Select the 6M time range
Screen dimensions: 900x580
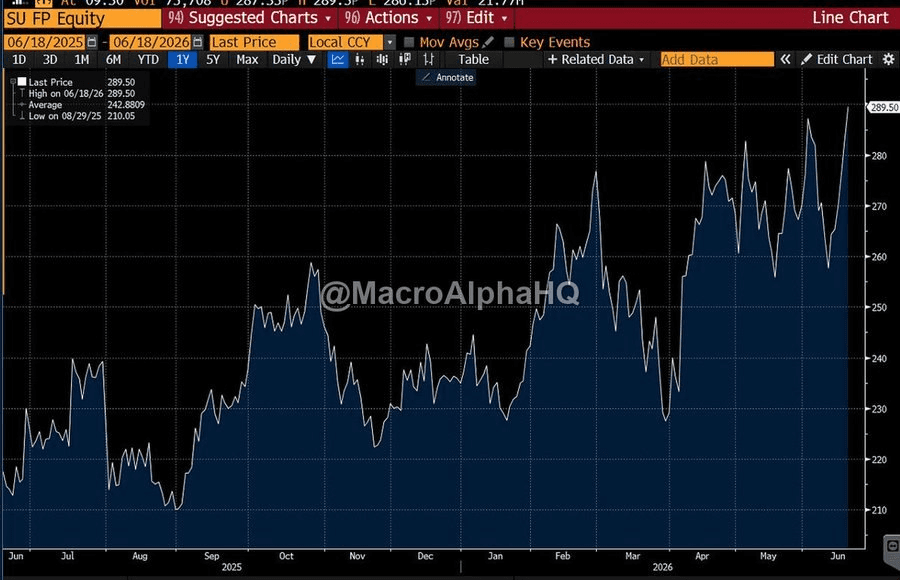point(113,59)
